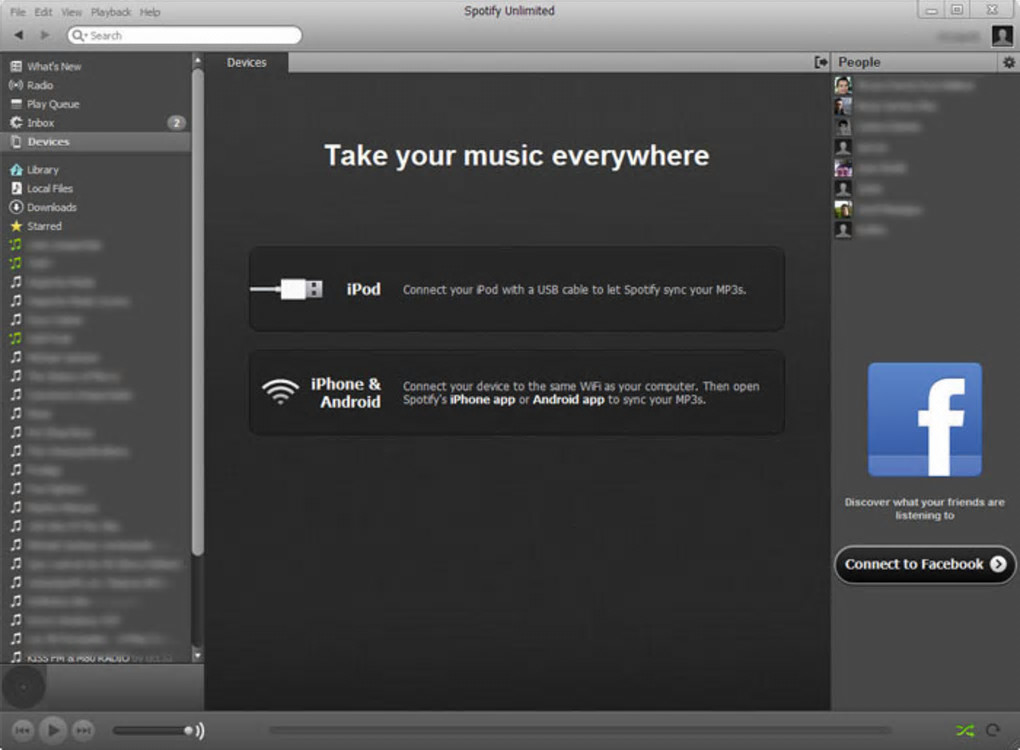This screenshot has width=1020, height=750.
Task: Adjust the volume slider
Action: [x=152, y=730]
